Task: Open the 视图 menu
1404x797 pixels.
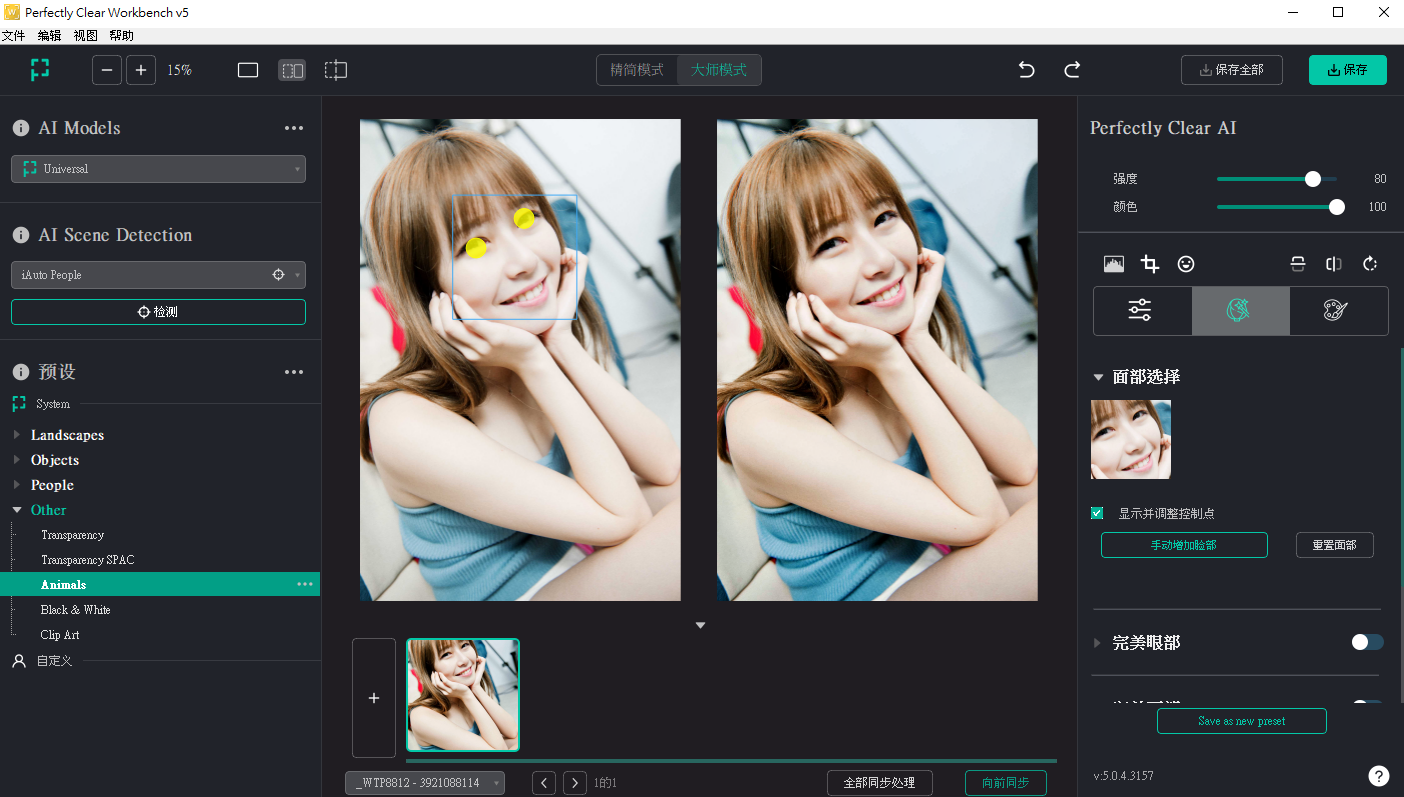Action: coord(85,35)
